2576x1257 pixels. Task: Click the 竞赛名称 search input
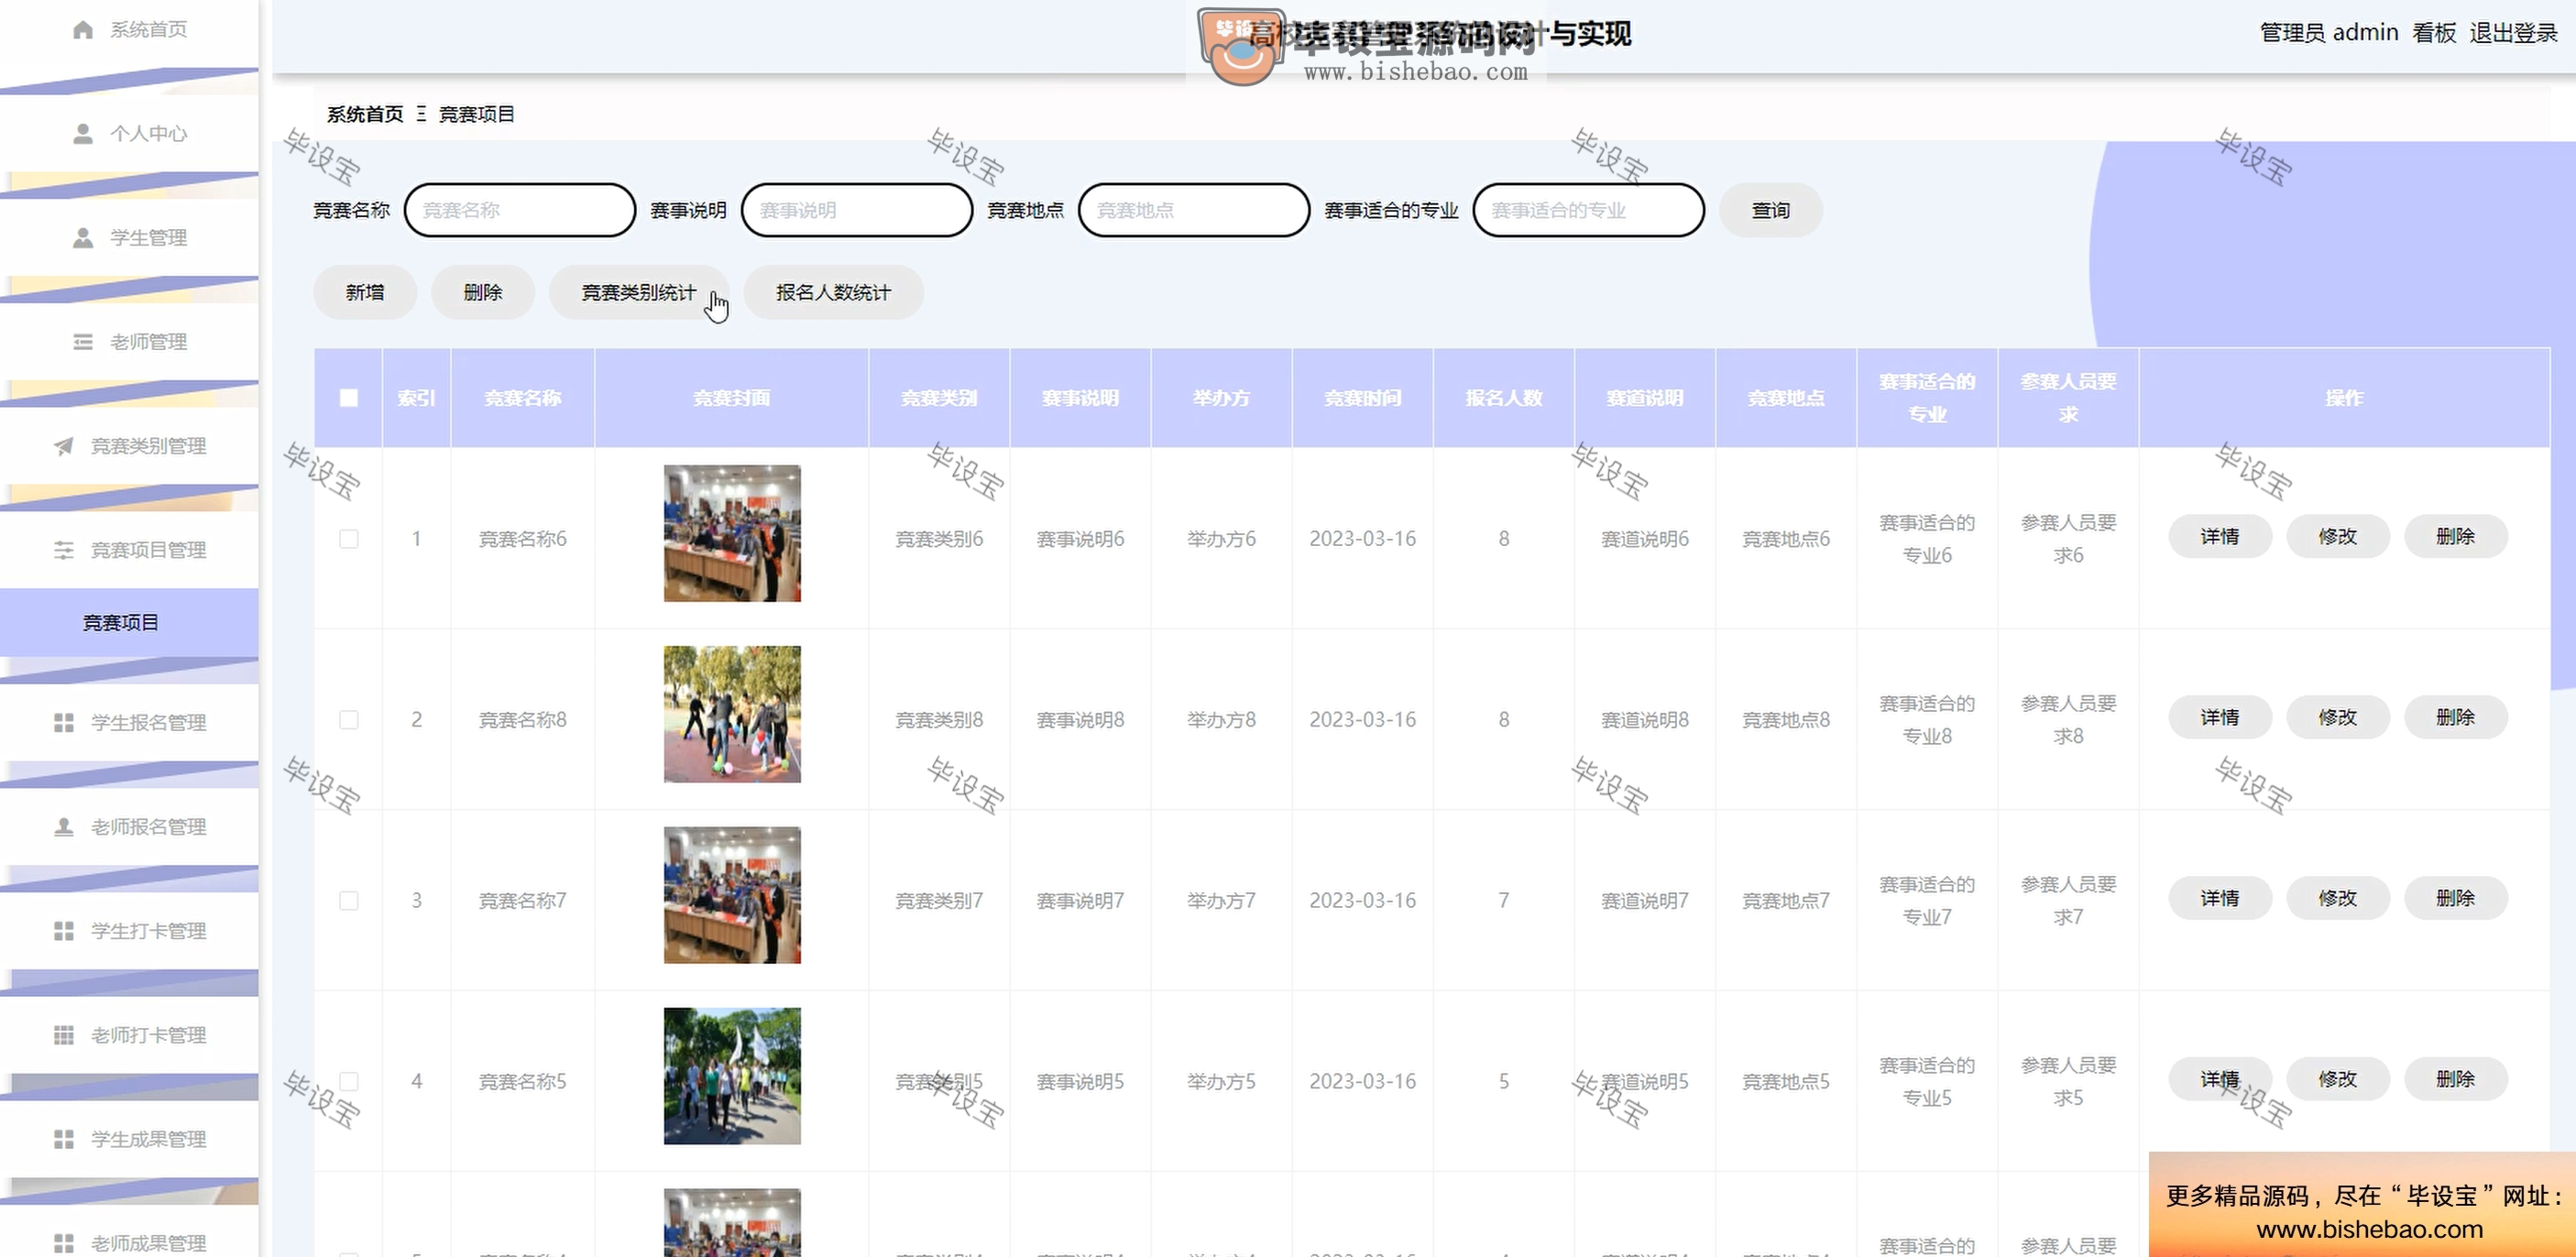click(520, 210)
